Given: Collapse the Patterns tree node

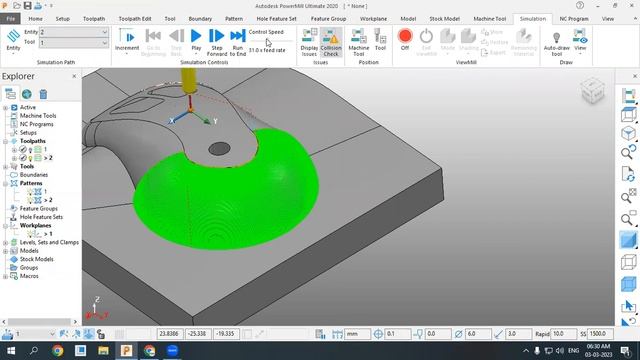Looking at the screenshot, I should pos(5,184).
